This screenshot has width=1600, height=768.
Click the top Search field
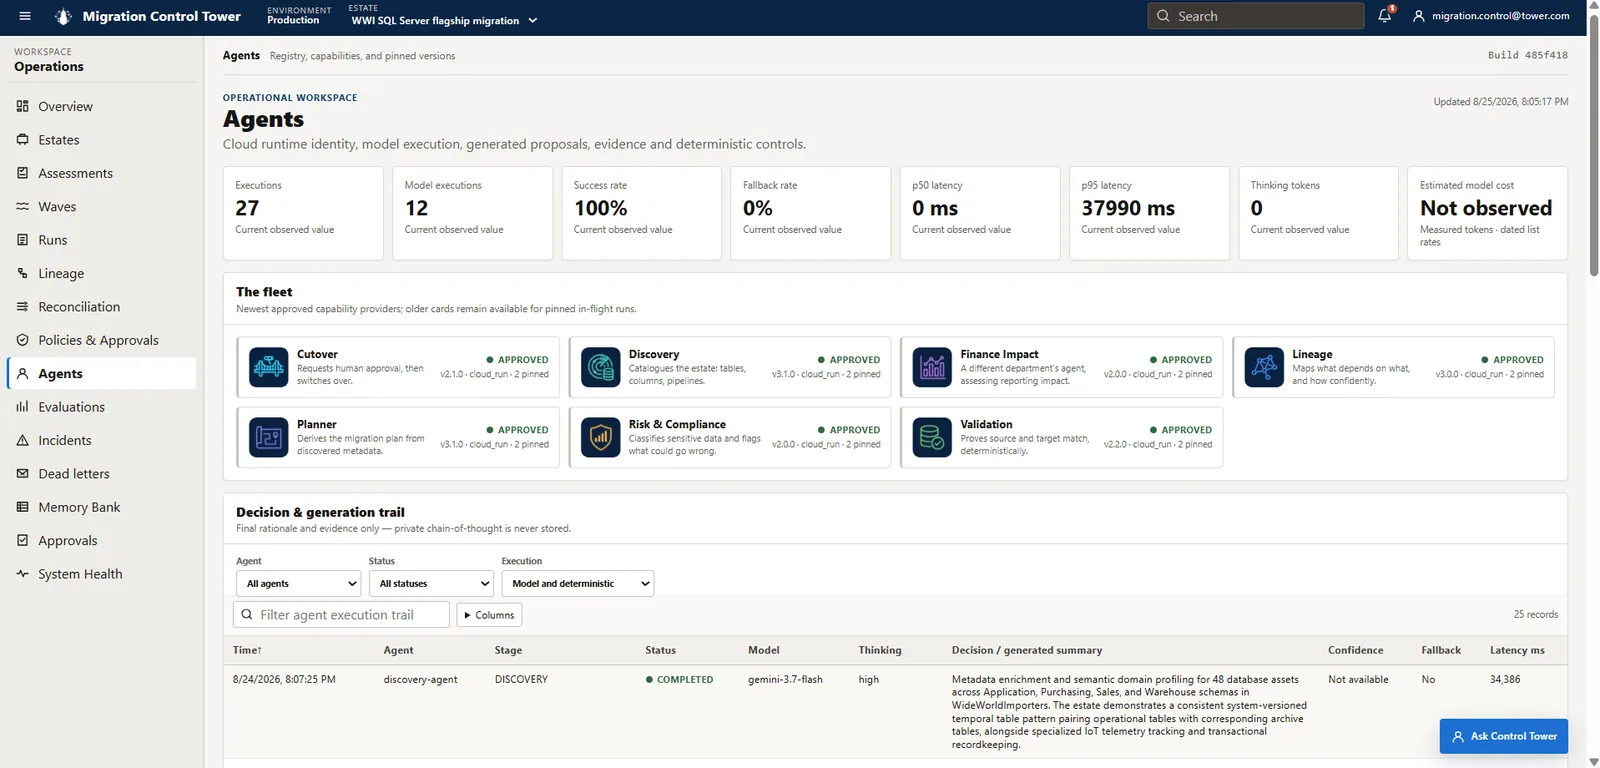(x=1256, y=16)
